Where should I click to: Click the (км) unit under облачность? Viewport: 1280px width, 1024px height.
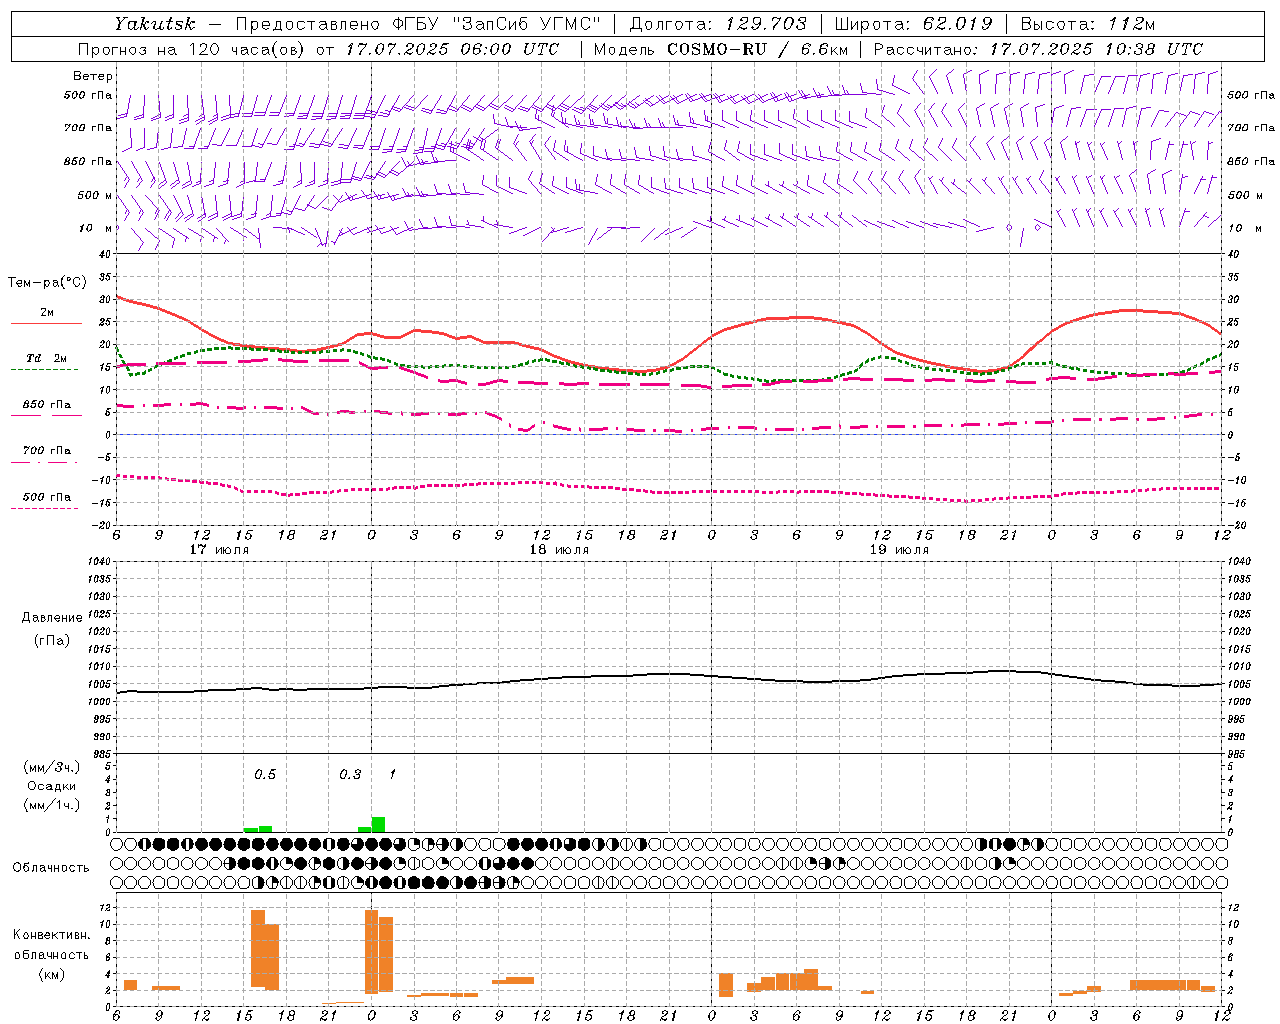point(52,974)
